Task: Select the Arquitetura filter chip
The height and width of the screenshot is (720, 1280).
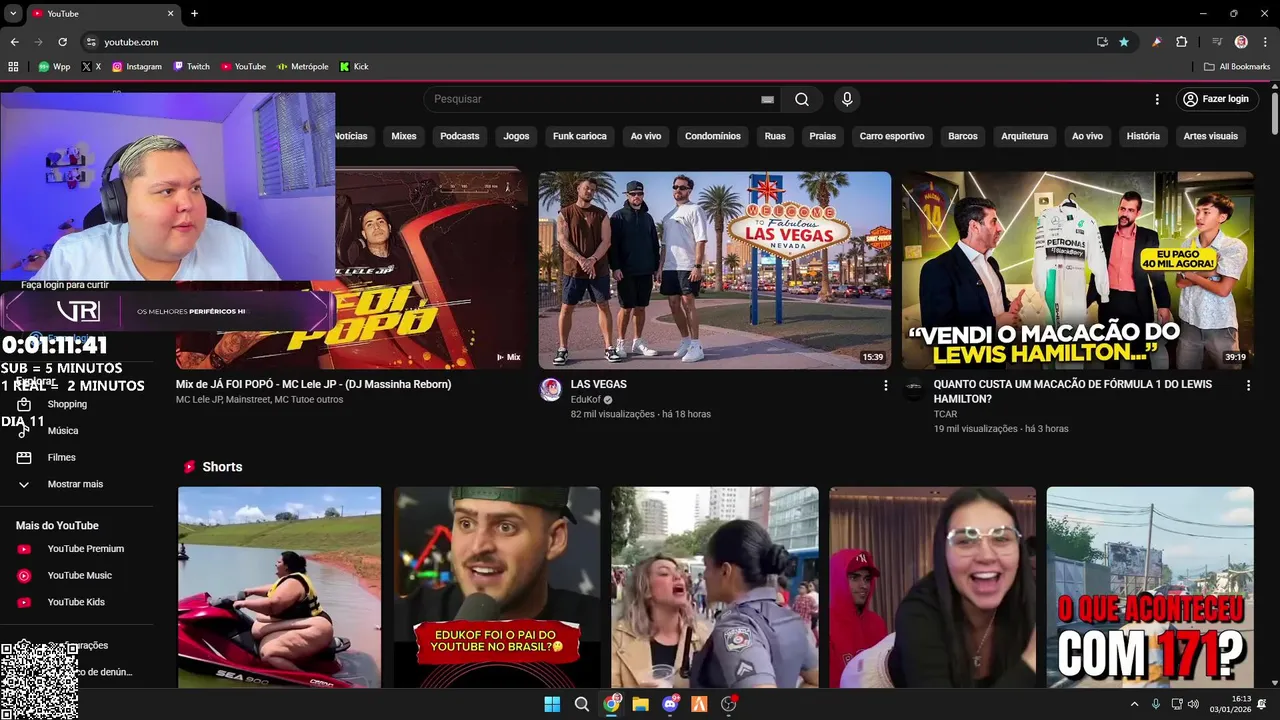Action: pyautogui.click(x=1025, y=136)
